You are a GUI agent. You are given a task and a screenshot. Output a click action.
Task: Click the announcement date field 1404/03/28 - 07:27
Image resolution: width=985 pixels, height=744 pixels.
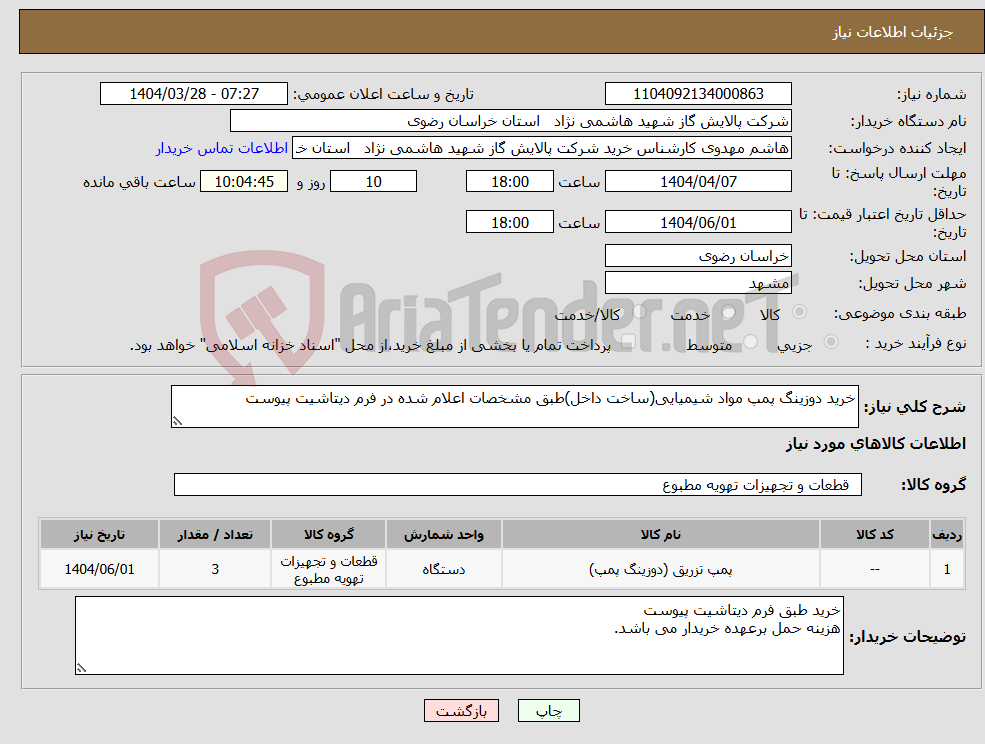point(193,94)
